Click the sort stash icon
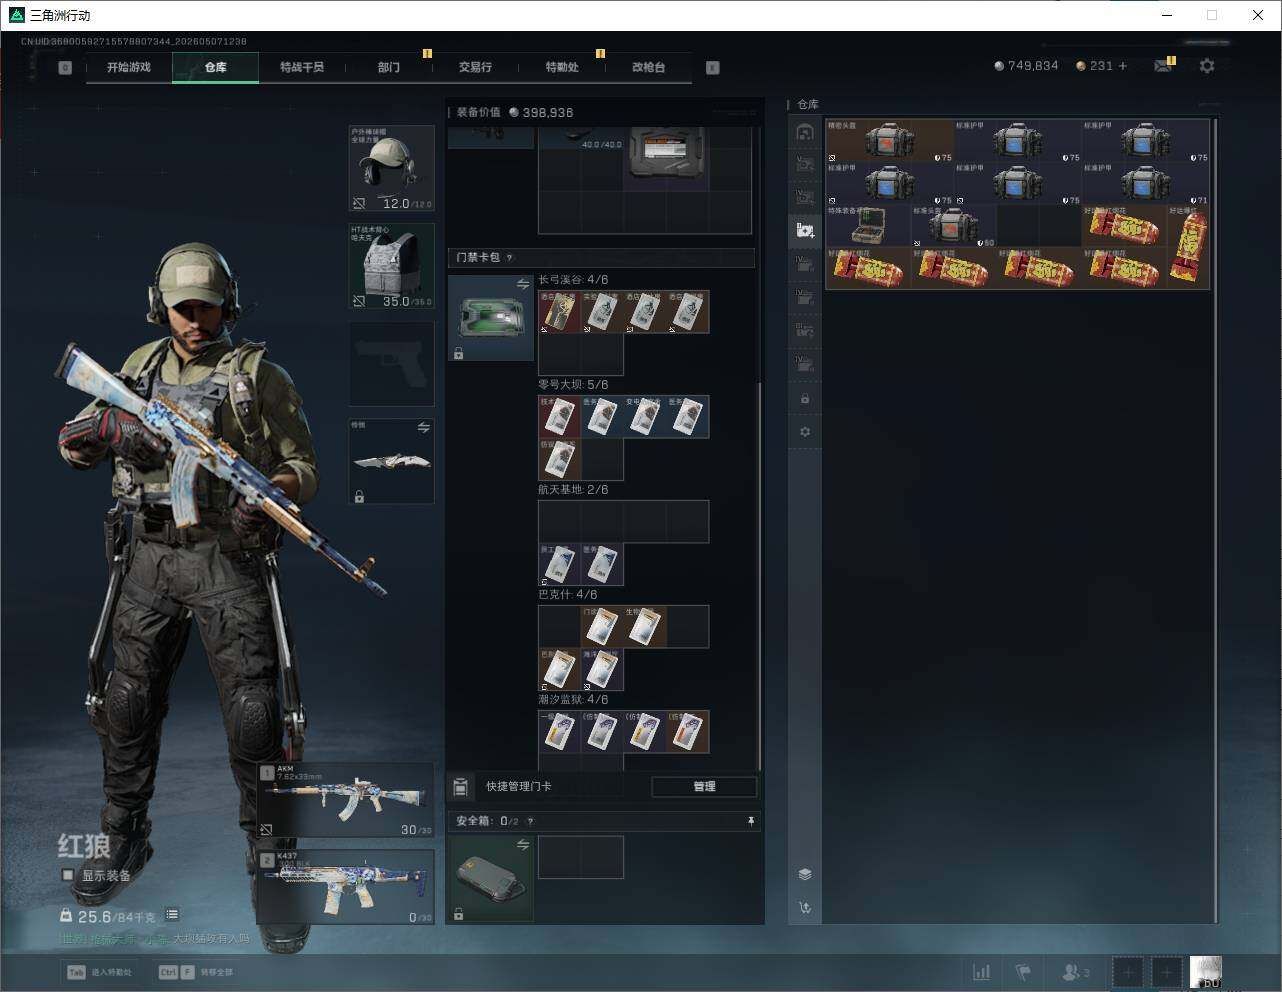This screenshot has height=992, width=1282. tap(805, 908)
